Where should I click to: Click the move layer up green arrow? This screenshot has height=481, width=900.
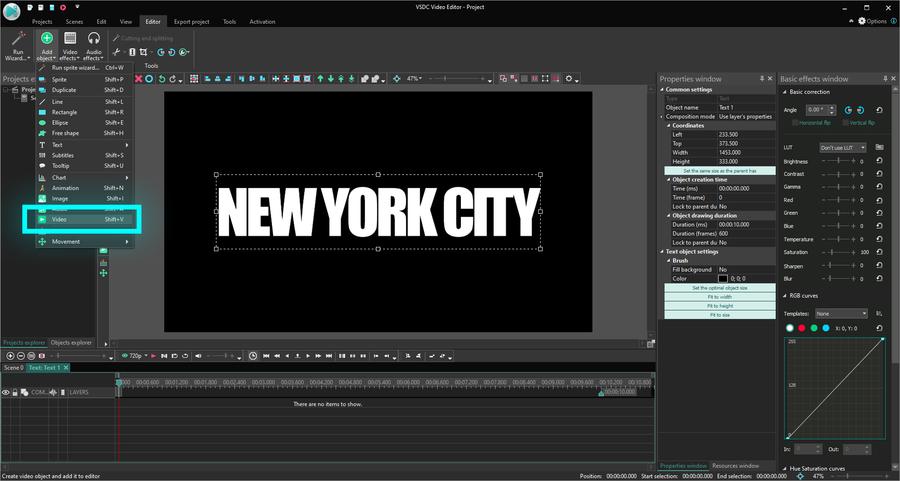pos(320,79)
